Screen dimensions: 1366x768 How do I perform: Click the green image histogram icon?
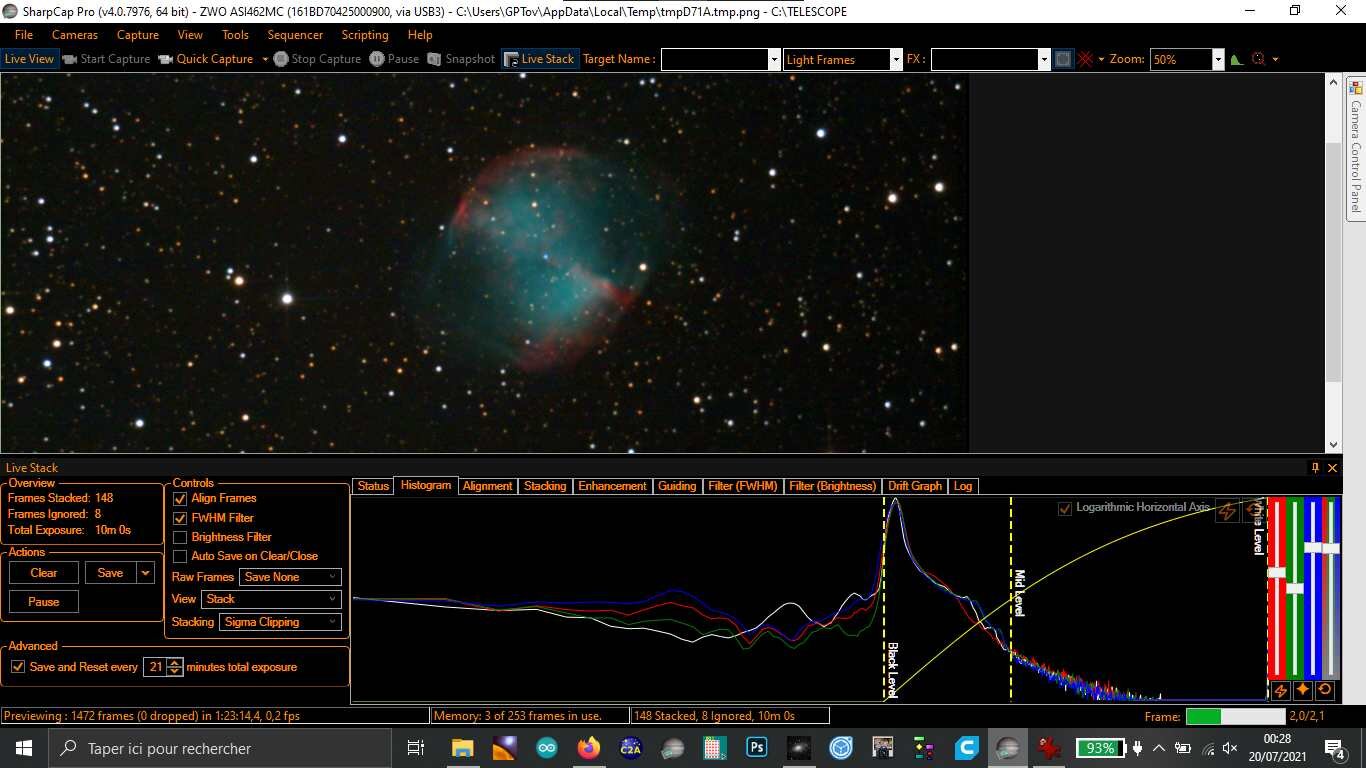pyautogui.click(x=1236, y=59)
